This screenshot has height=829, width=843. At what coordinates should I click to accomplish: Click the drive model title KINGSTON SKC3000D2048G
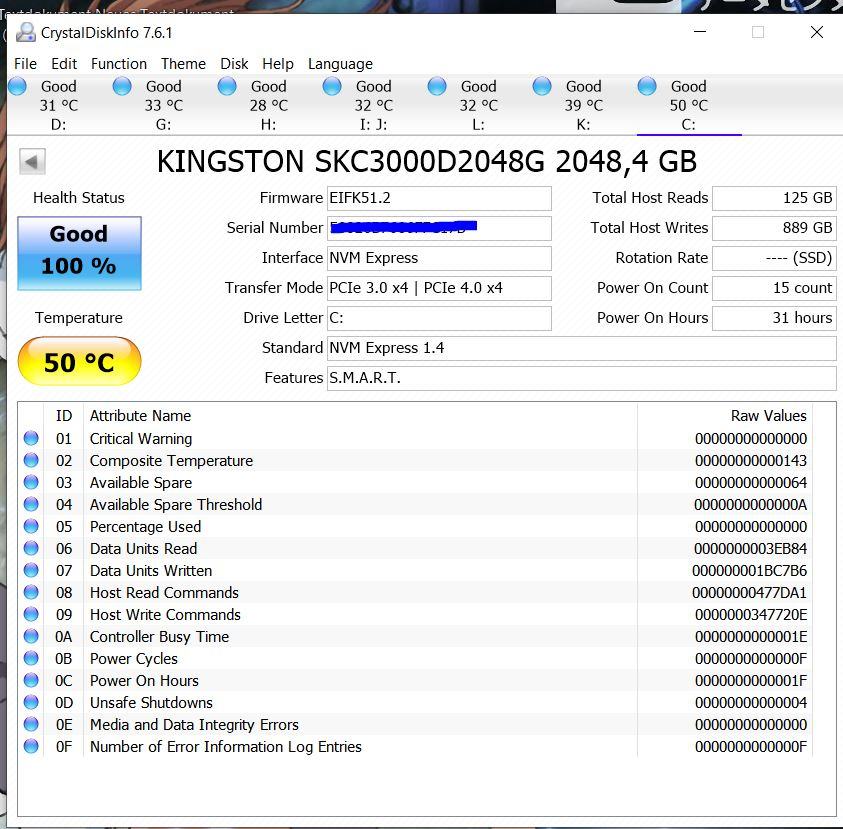[x=351, y=161]
